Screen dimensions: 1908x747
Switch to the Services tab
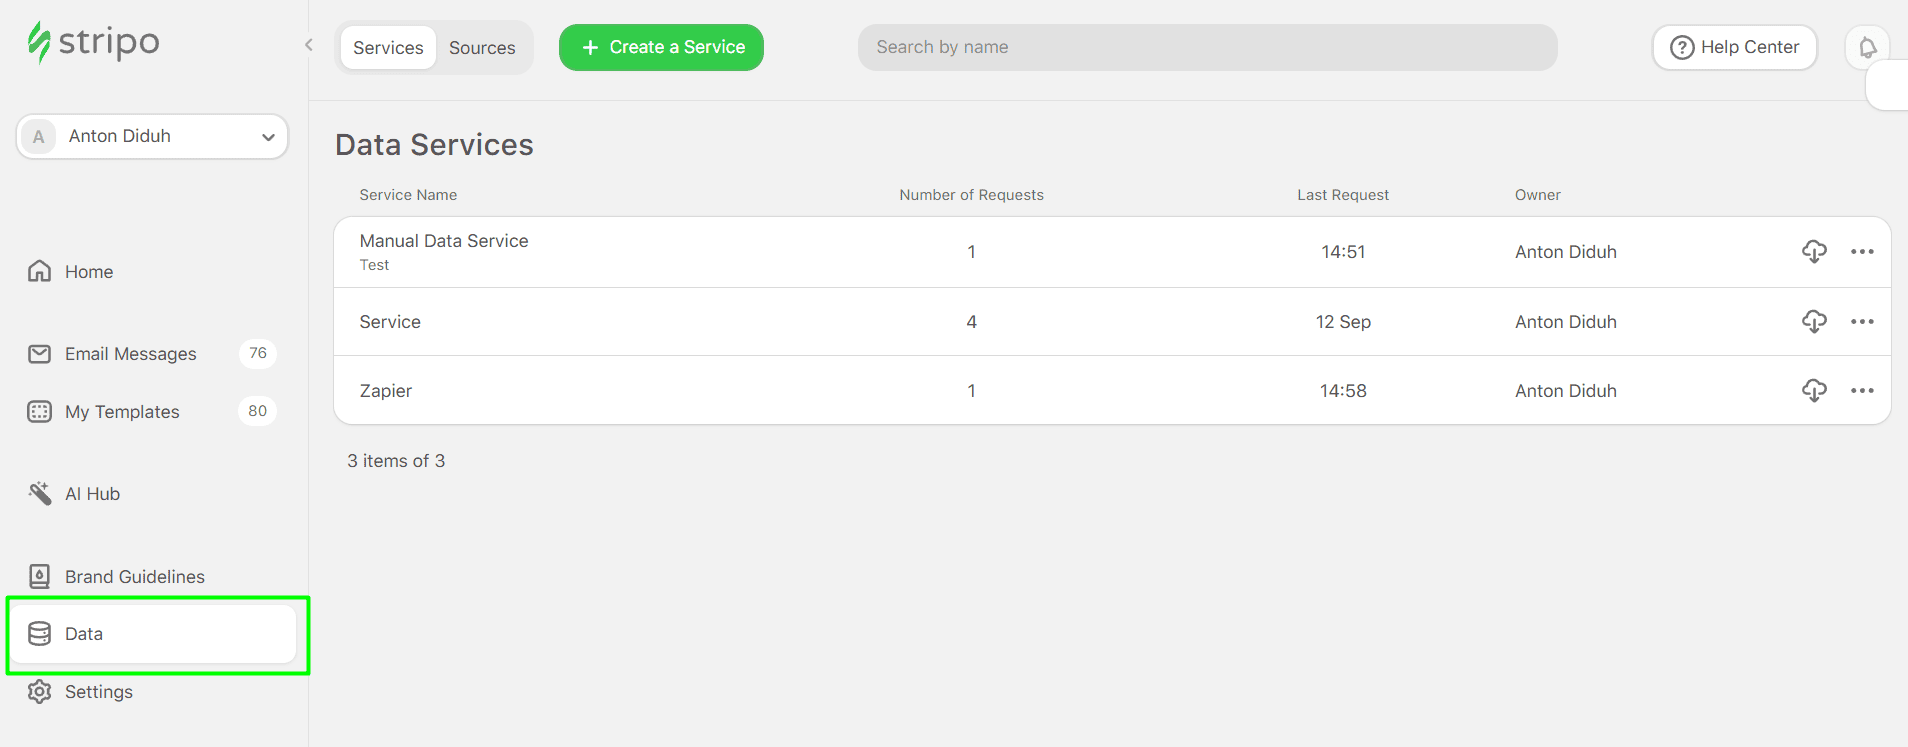point(388,48)
